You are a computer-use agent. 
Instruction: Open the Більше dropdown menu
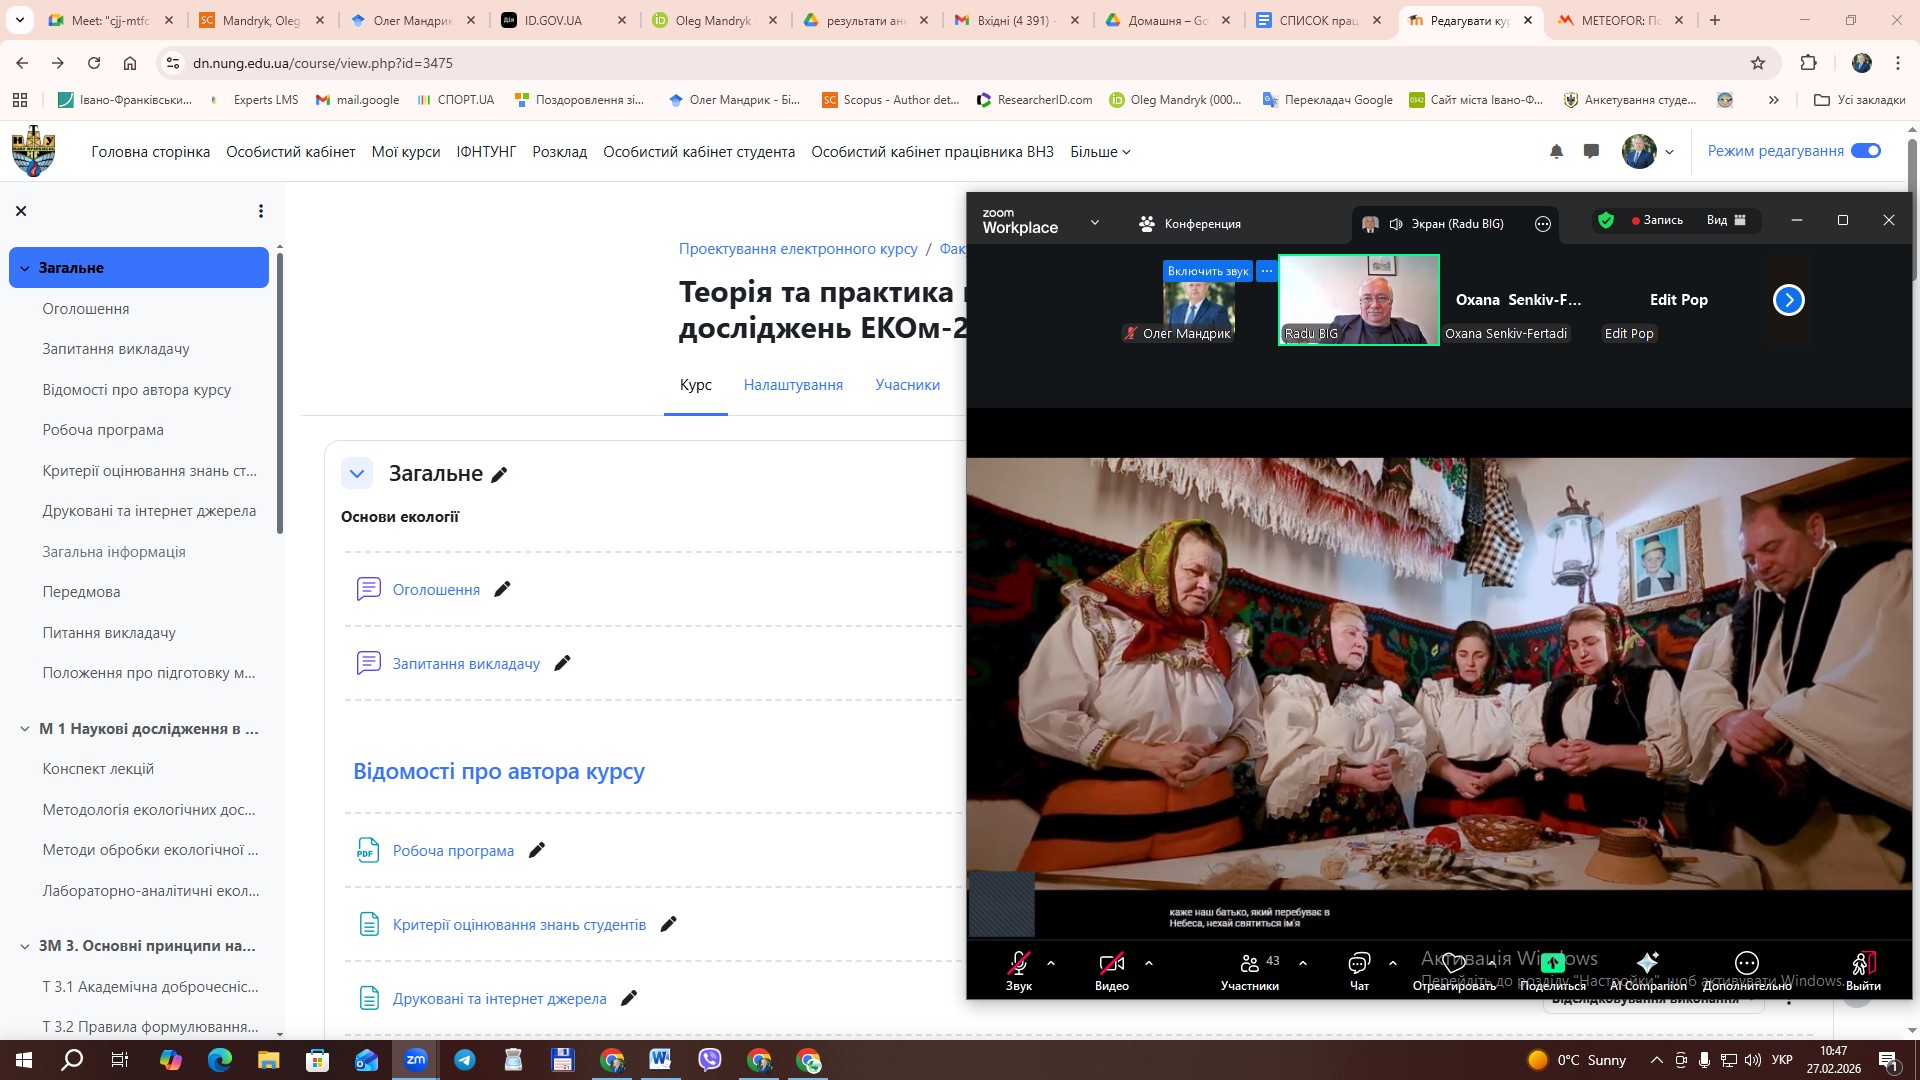point(1100,152)
